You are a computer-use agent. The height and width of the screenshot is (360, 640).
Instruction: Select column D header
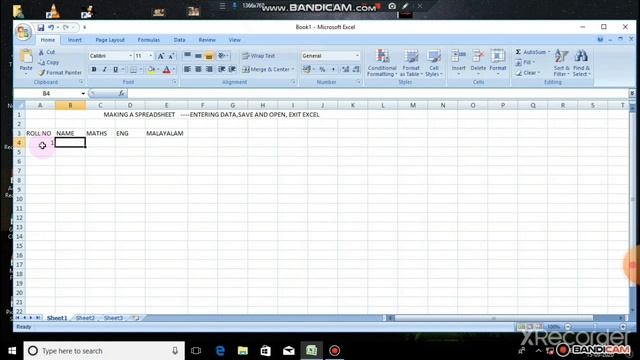coord(130,105)
